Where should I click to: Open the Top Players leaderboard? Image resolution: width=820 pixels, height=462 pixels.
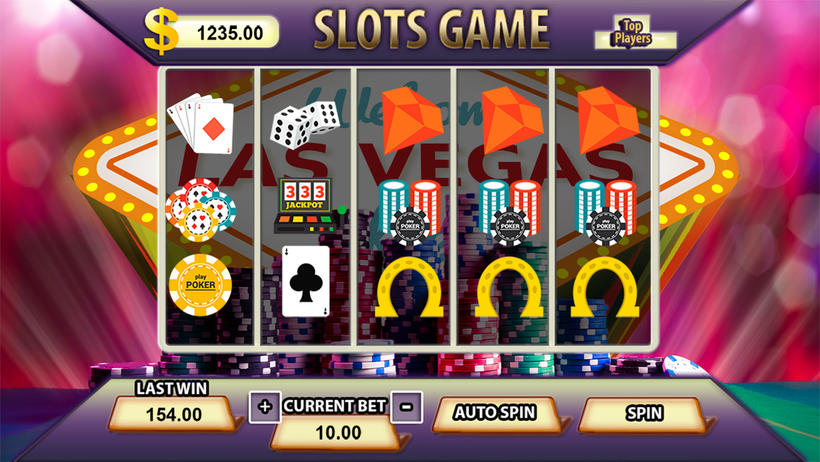(635, 33)
